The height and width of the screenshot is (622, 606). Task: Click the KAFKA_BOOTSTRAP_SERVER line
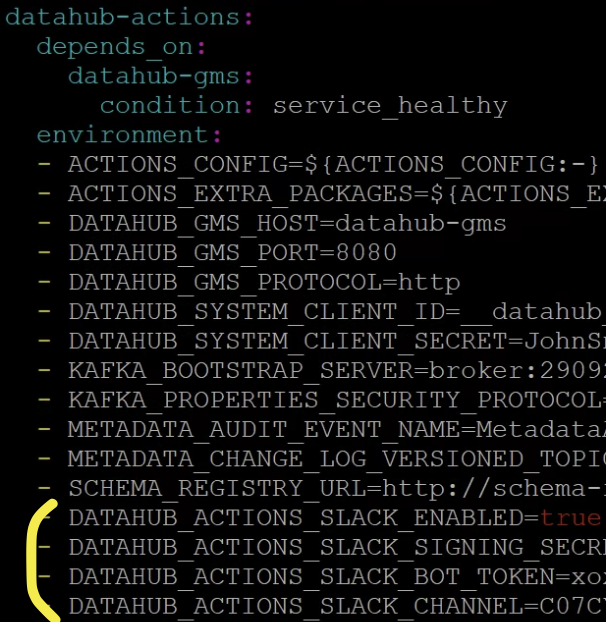(337, 371)
